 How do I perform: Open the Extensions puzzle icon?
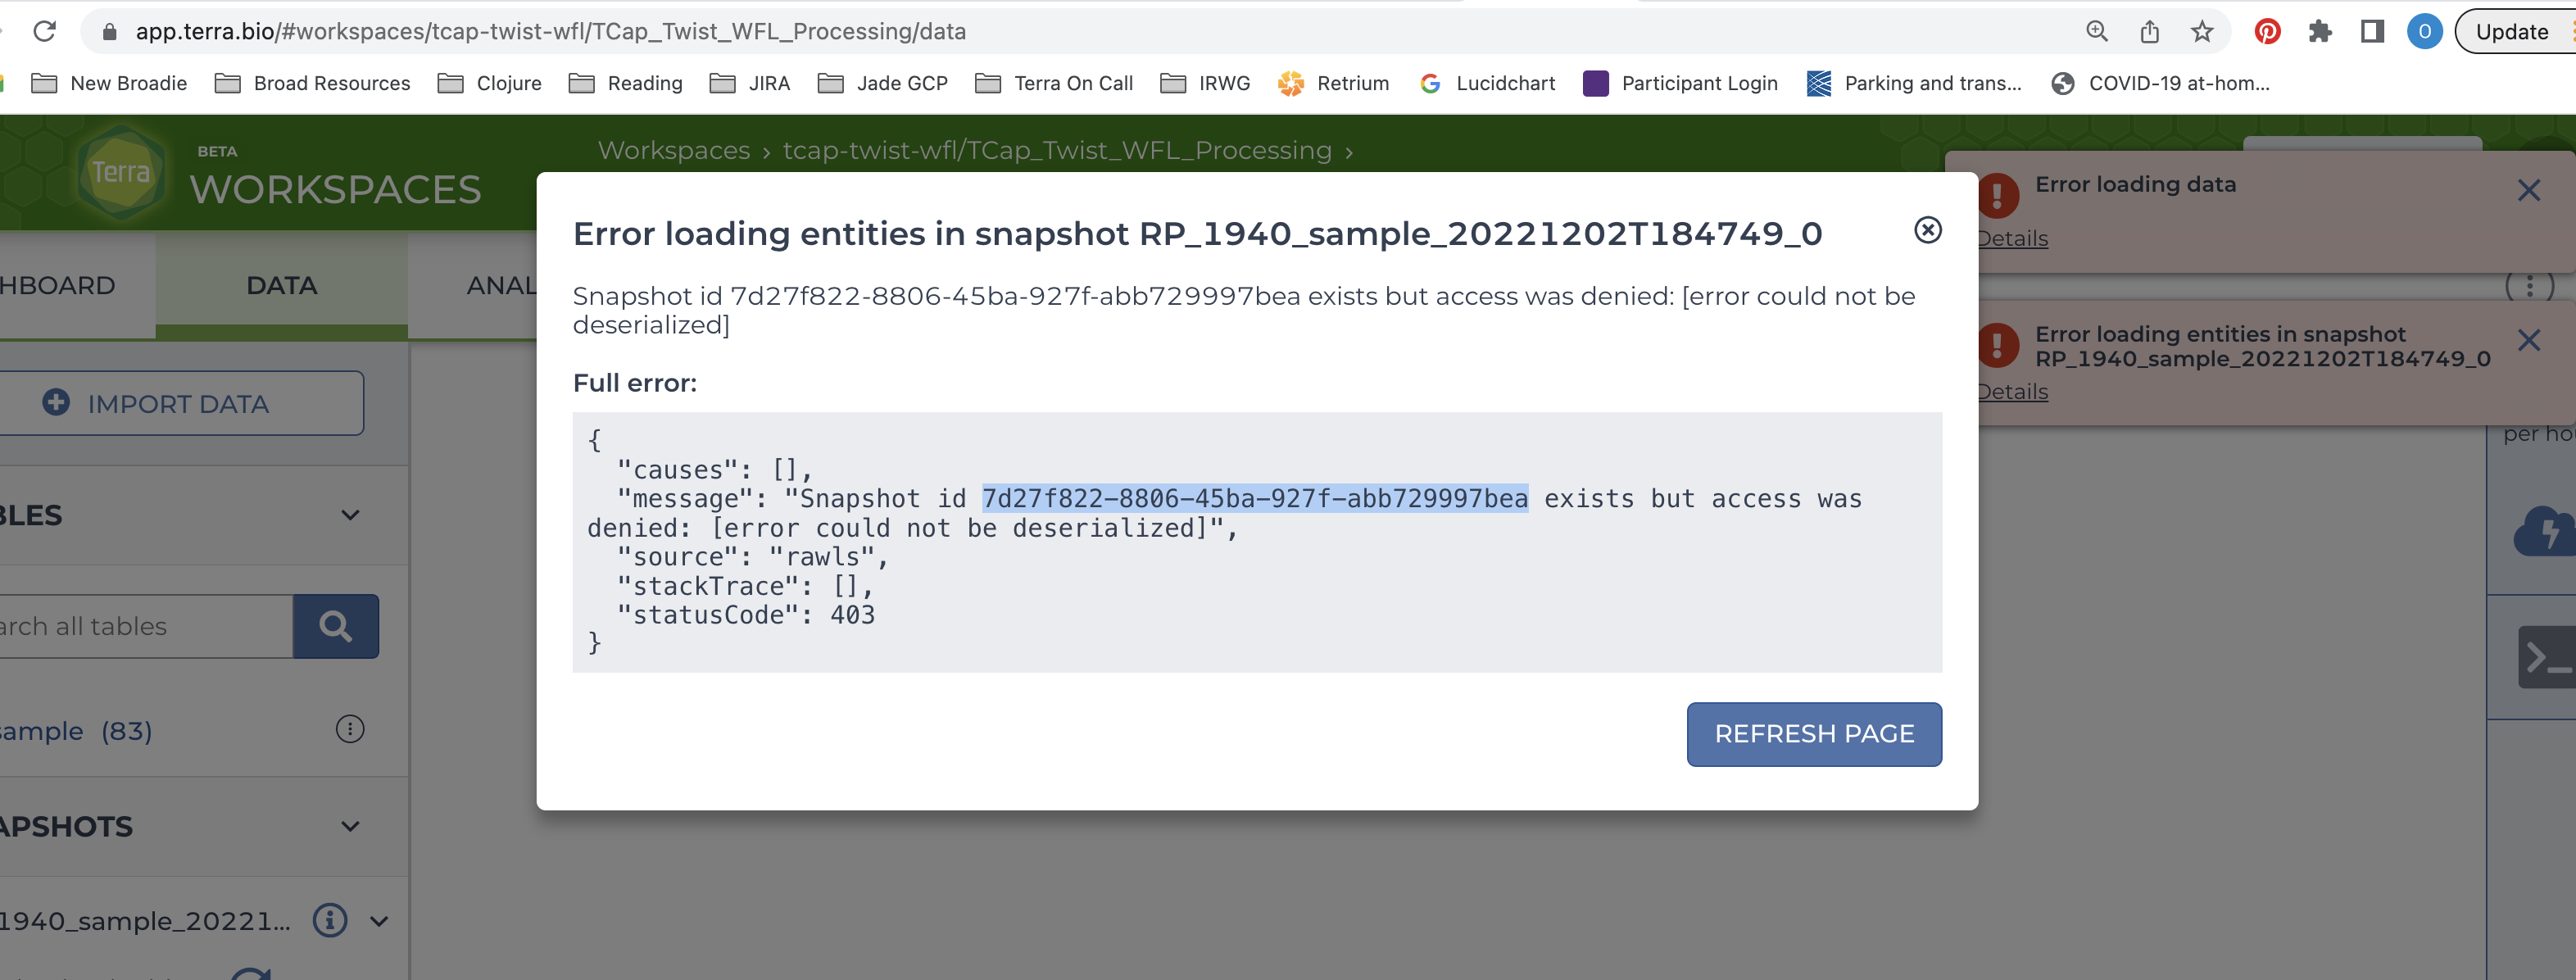(2319, 31)
